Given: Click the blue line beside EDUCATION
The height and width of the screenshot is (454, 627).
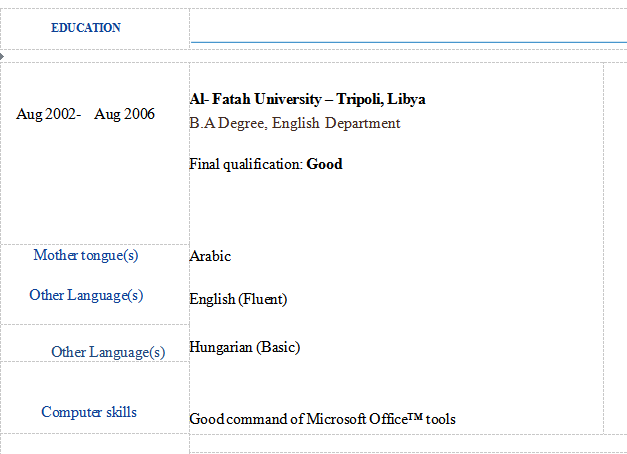Looking at the screenshot, I should coord(408,42).
